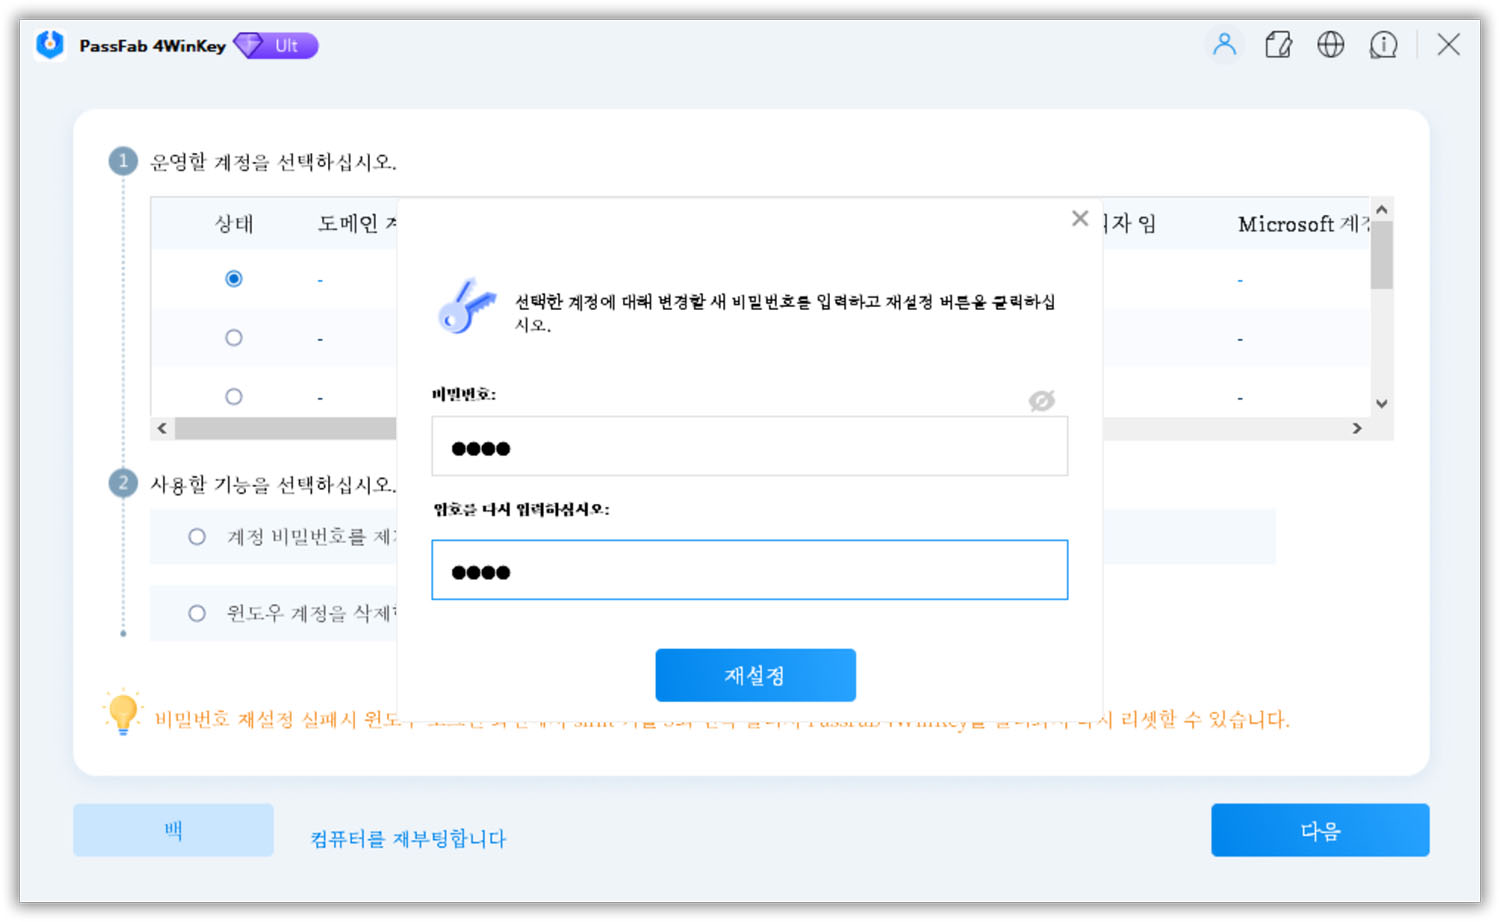Select the second account radio button
Viewport: 1500px width, 922px height.
233,337
